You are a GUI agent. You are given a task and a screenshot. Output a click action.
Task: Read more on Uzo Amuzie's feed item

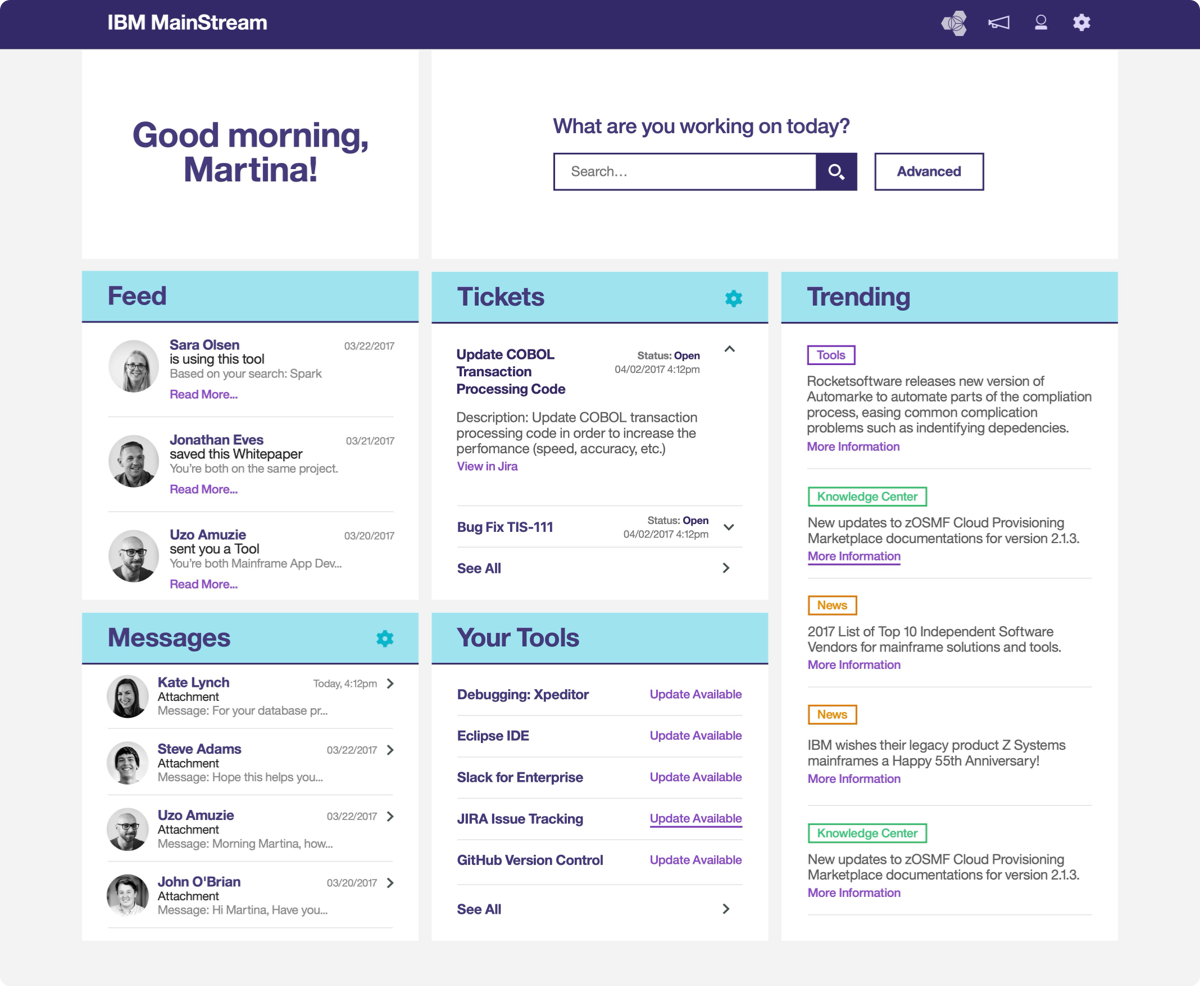point(203,584)
